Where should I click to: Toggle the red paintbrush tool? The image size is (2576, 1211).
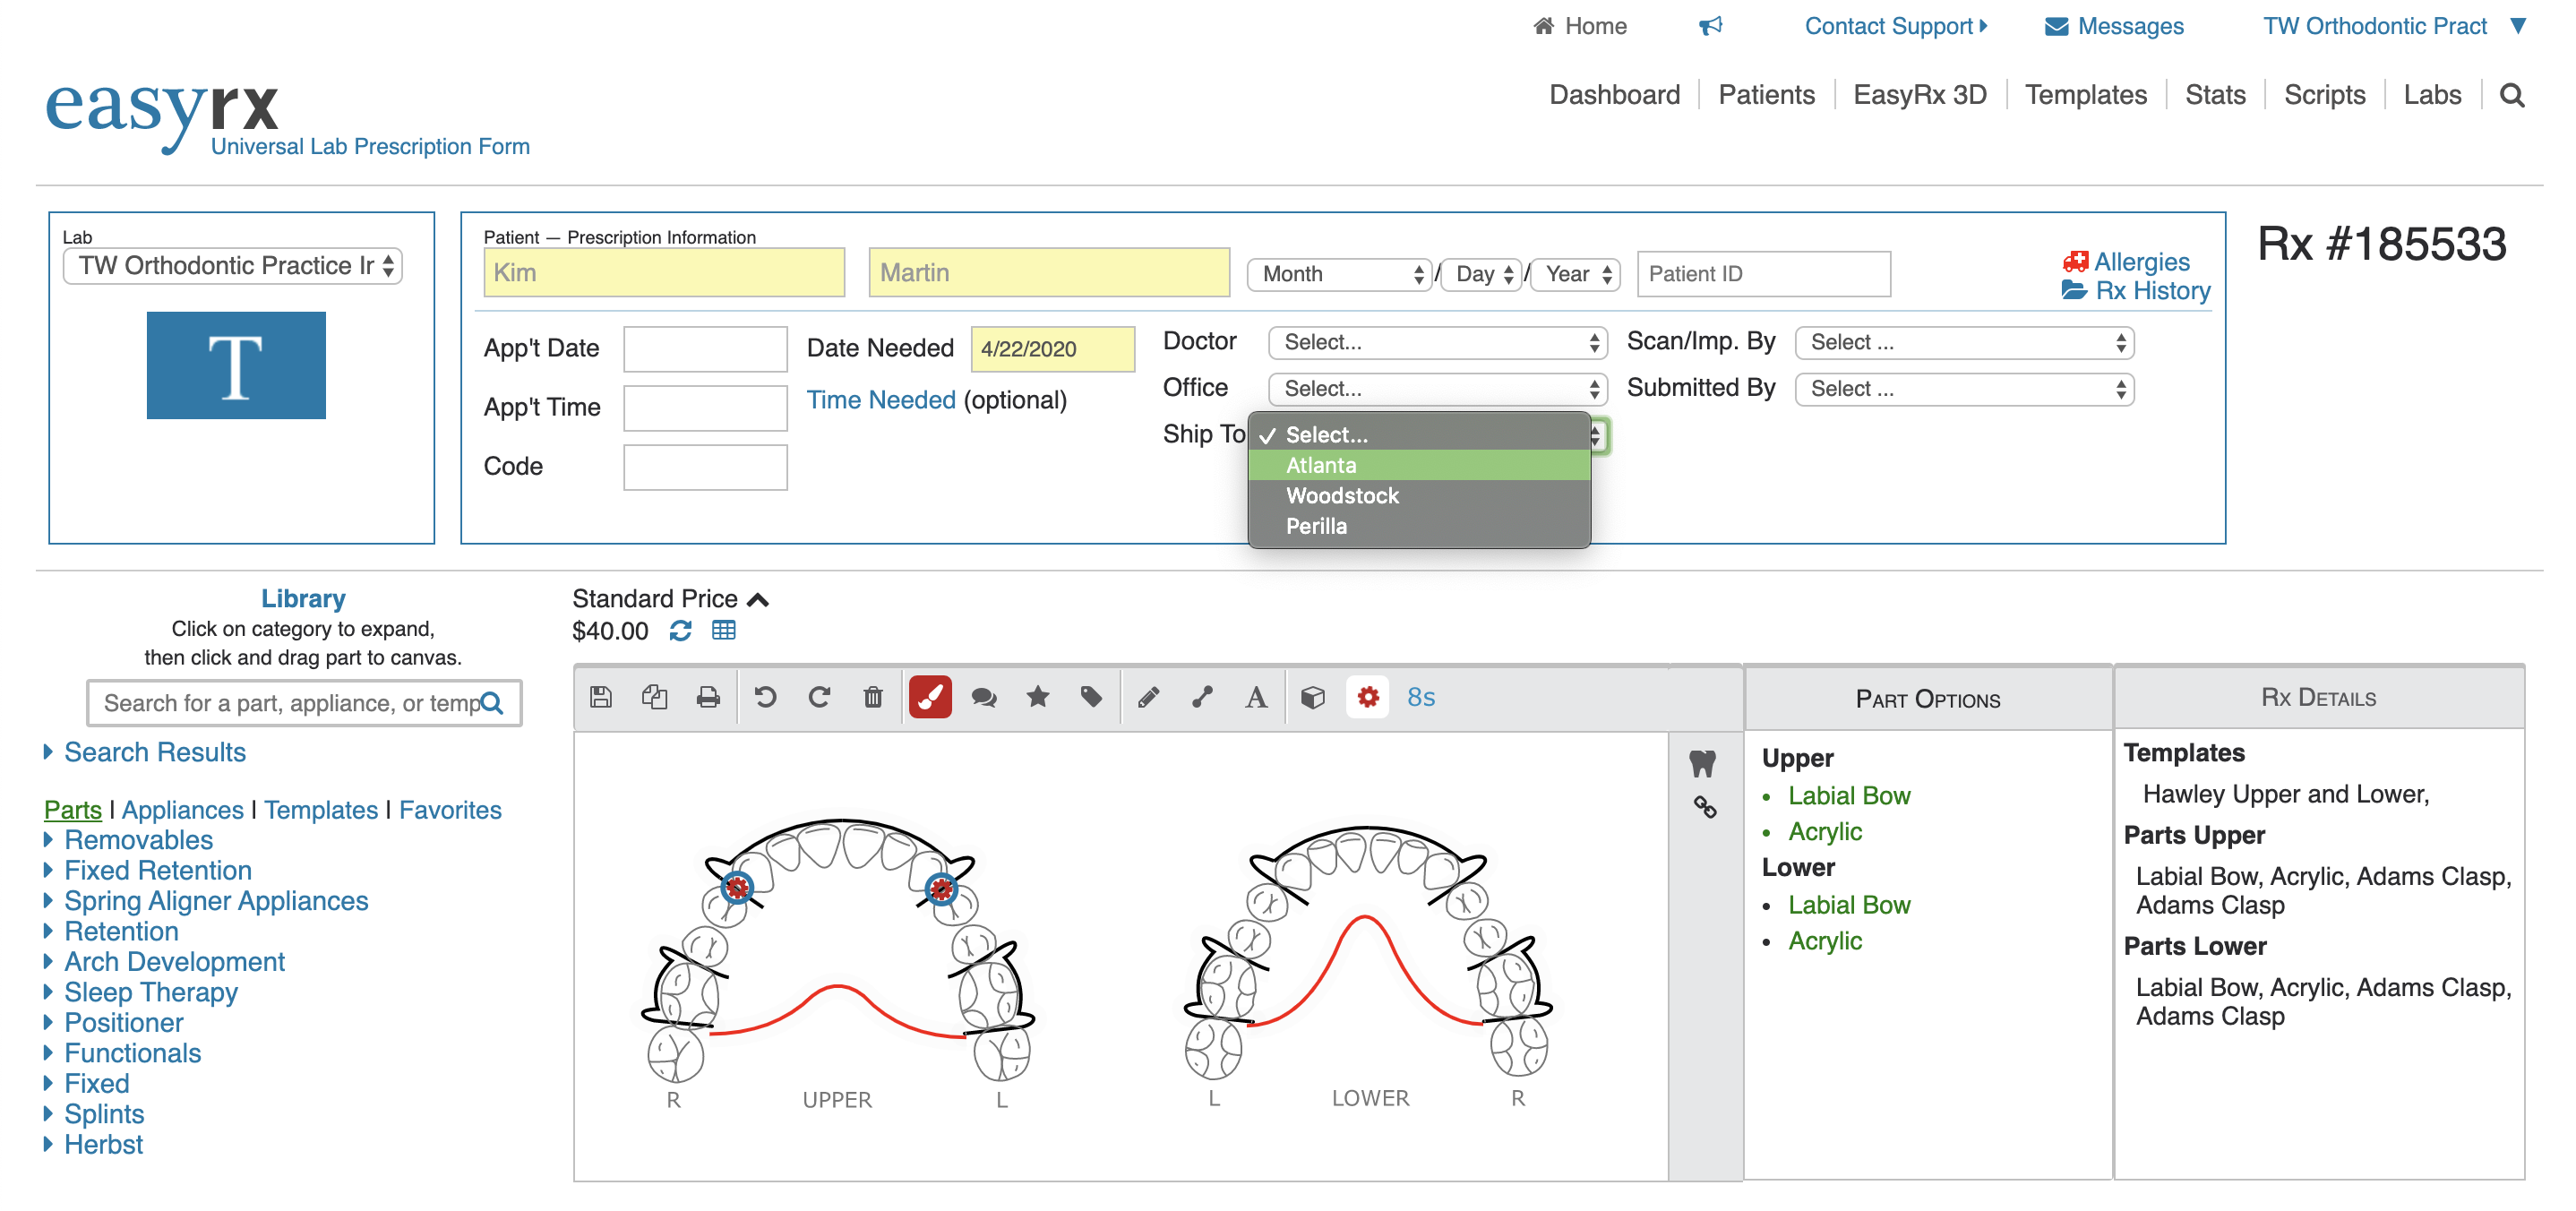[930, 697]
